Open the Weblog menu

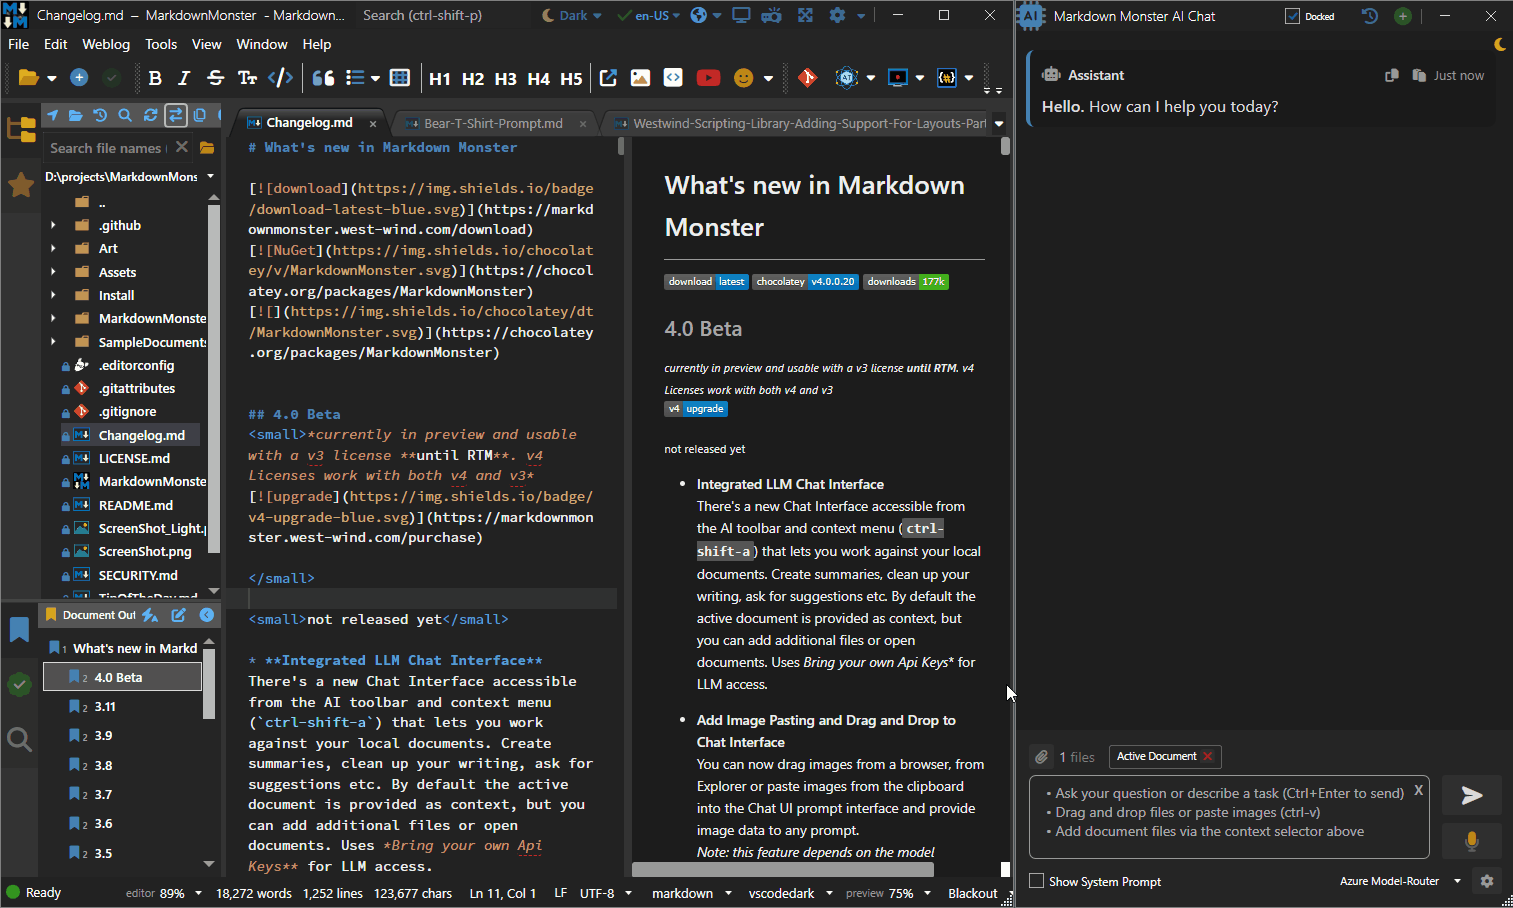106,44
